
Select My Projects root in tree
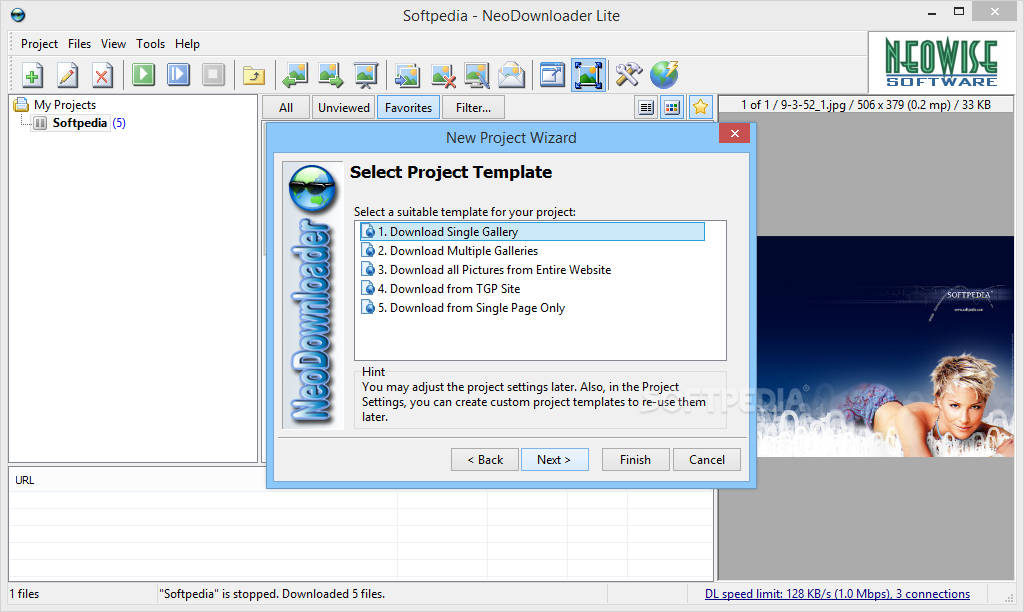point(65,105)
